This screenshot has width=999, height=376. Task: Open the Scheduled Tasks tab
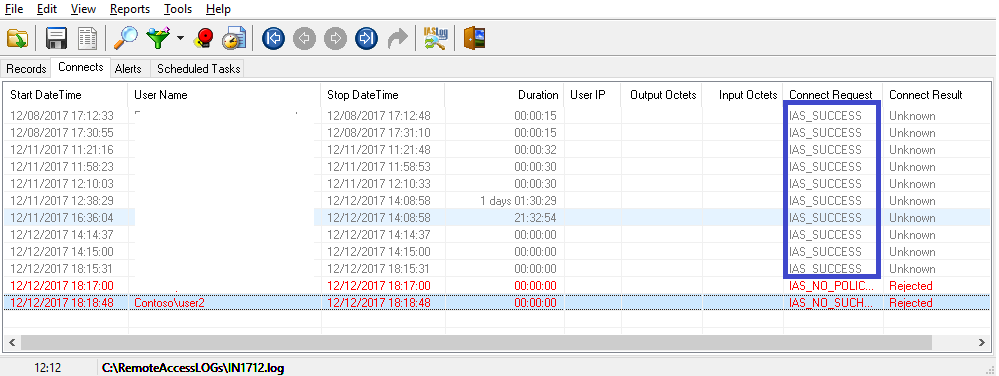coord(198,69)
